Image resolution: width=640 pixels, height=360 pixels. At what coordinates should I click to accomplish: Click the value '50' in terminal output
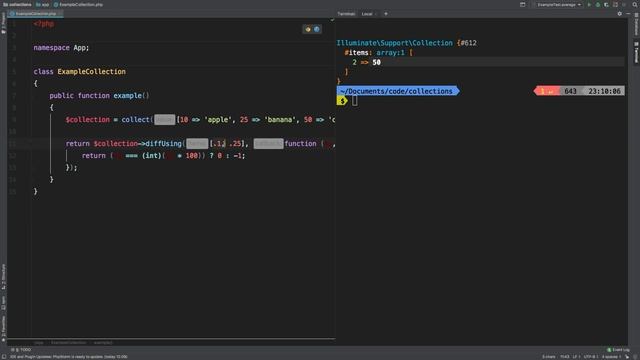pos(376,62)
